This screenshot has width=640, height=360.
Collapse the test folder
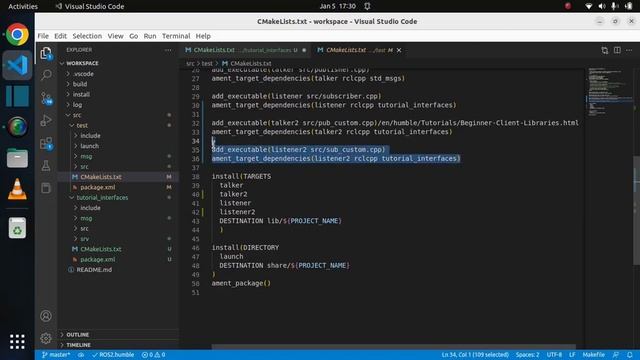82,125
